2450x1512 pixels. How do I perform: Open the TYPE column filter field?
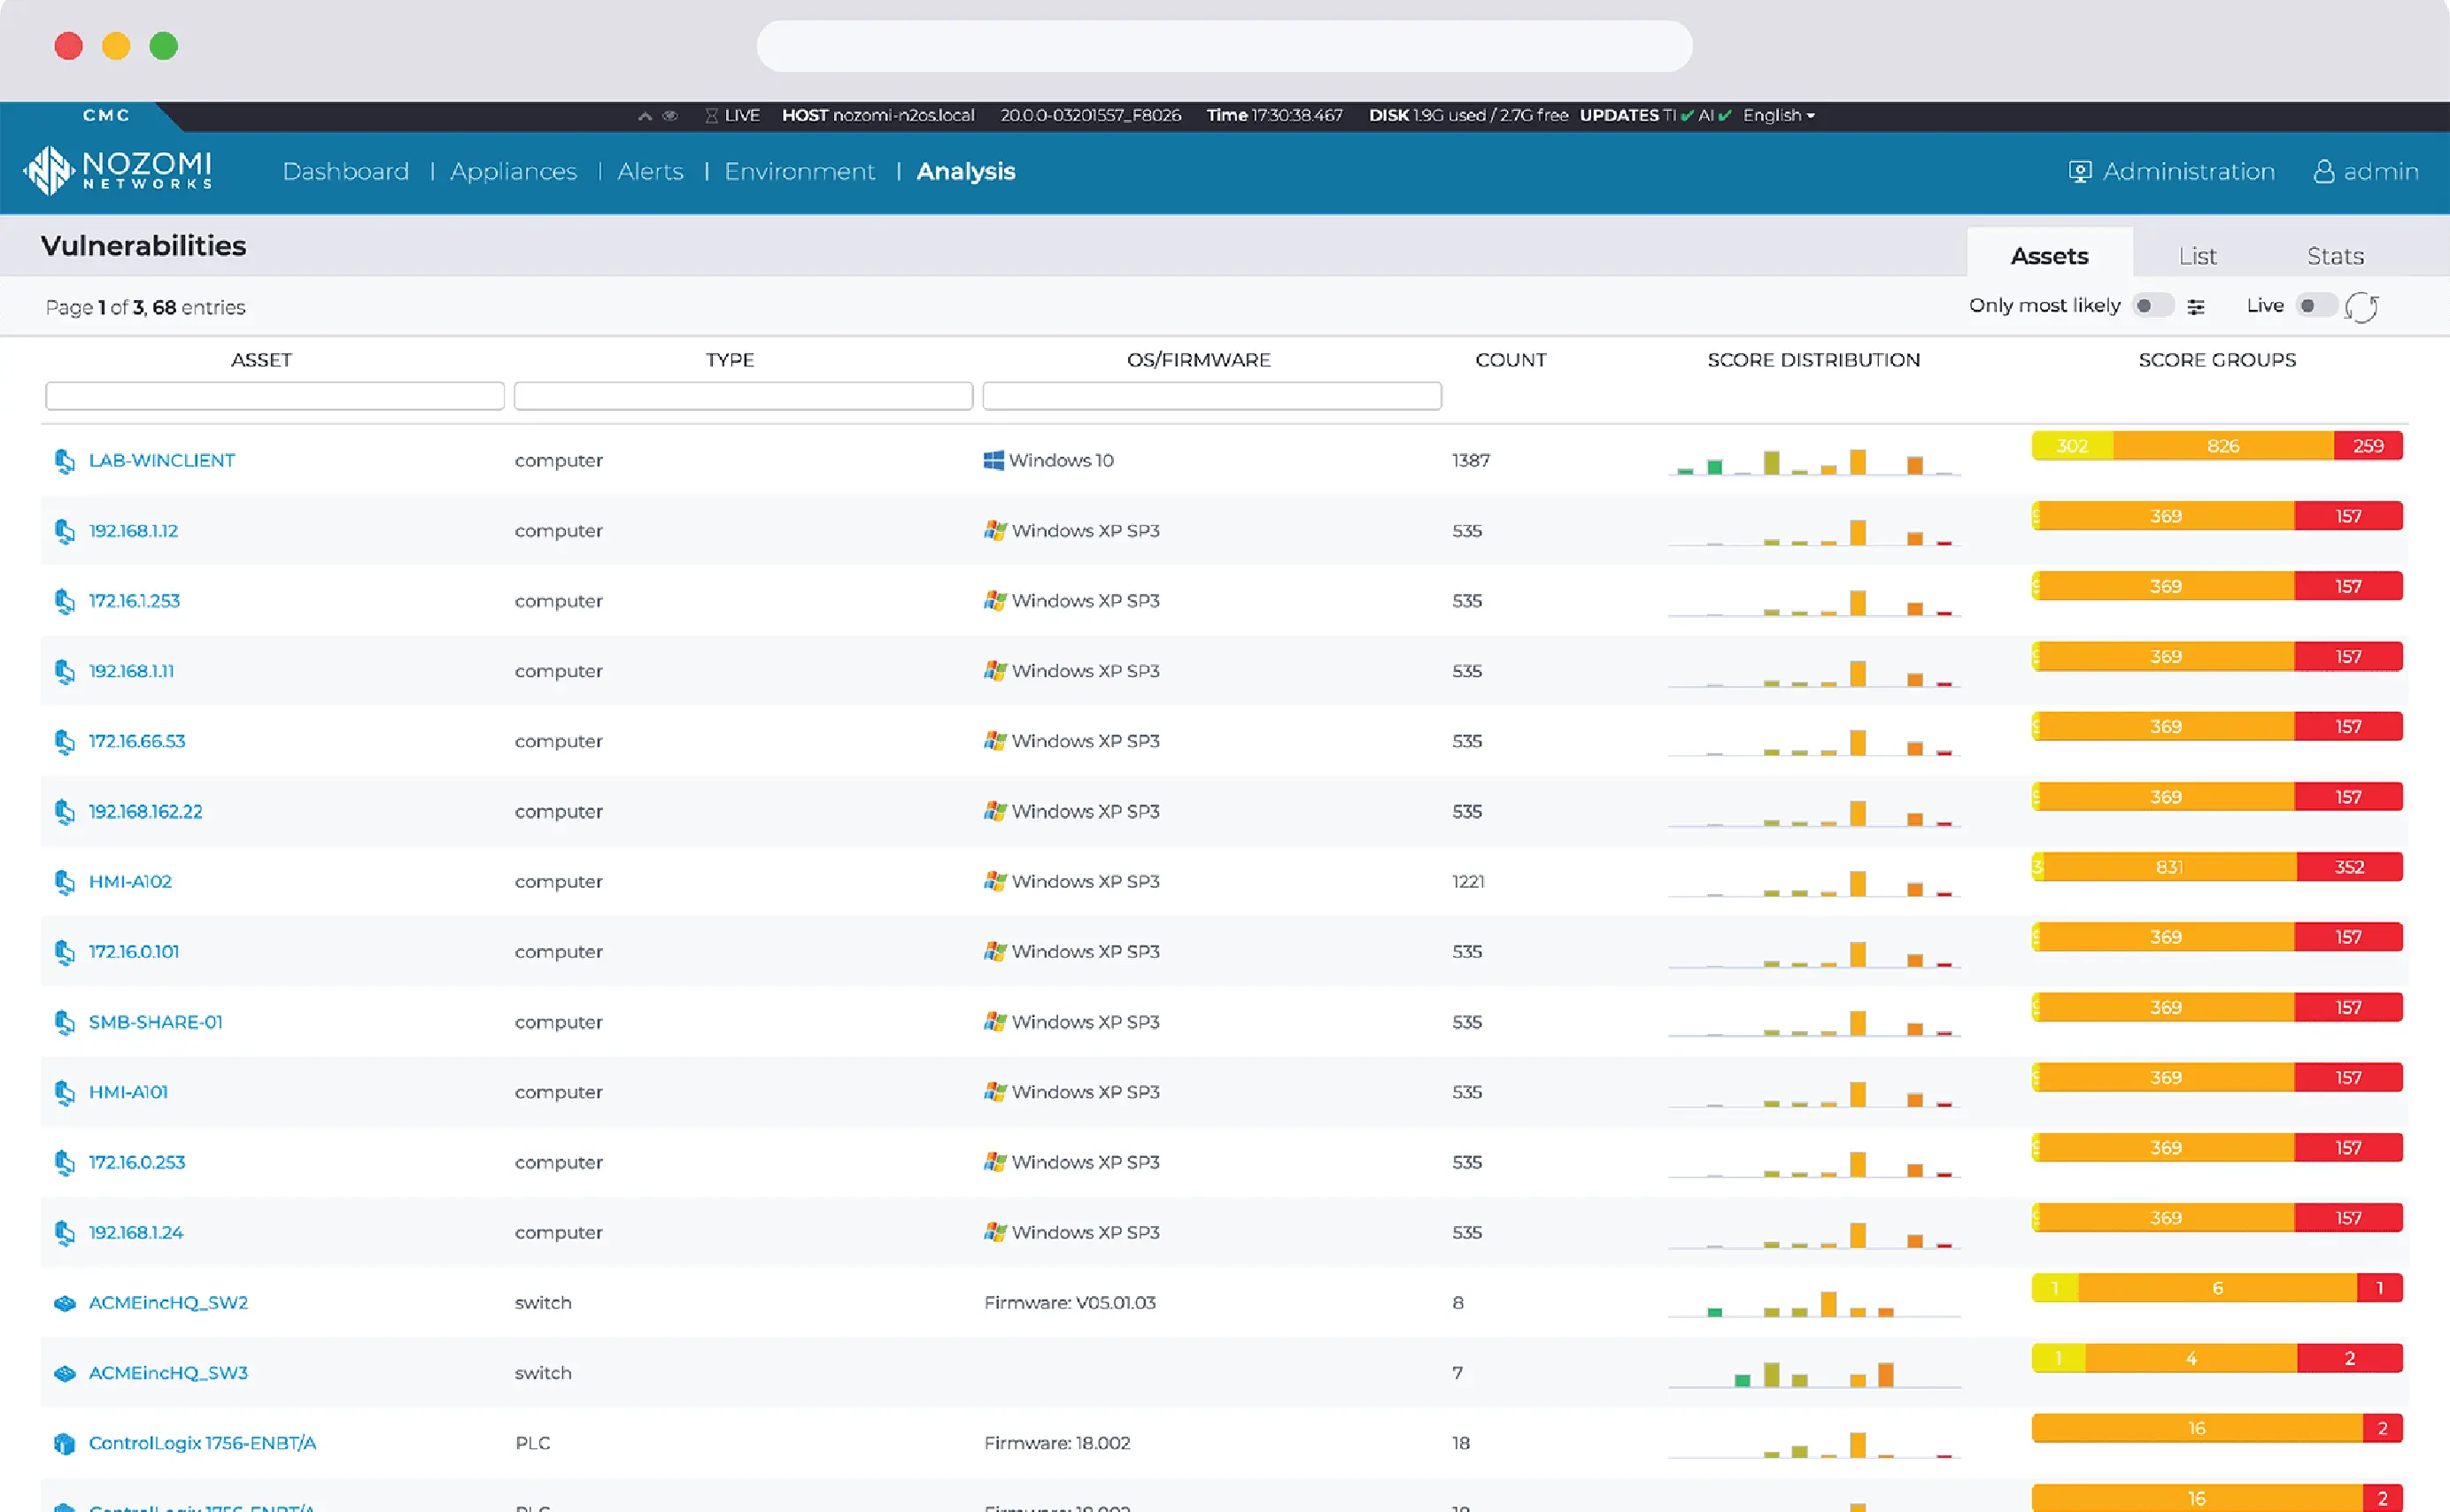pos(742,396)
